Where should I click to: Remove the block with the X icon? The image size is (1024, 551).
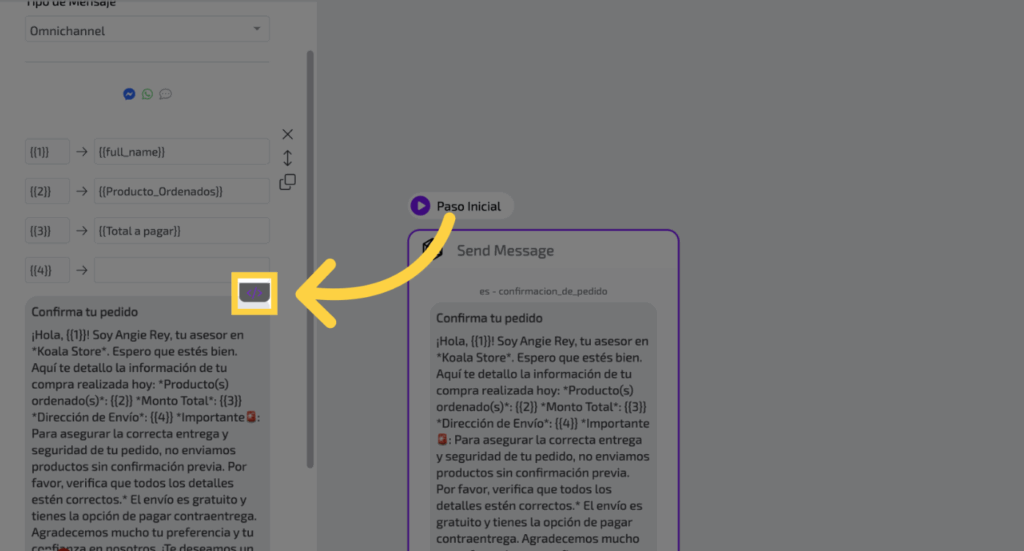pos(287,134)
